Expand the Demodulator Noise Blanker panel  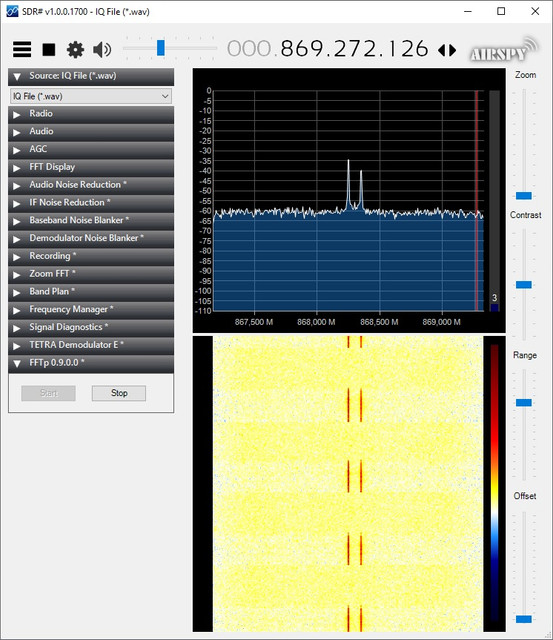pos(91,238)
